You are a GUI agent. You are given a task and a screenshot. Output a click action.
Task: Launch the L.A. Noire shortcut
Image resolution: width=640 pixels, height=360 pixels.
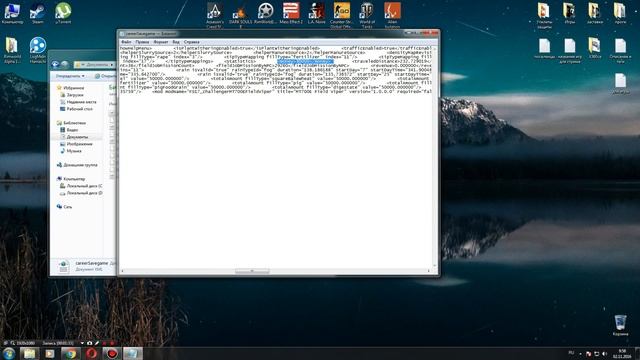click(316, 13)
